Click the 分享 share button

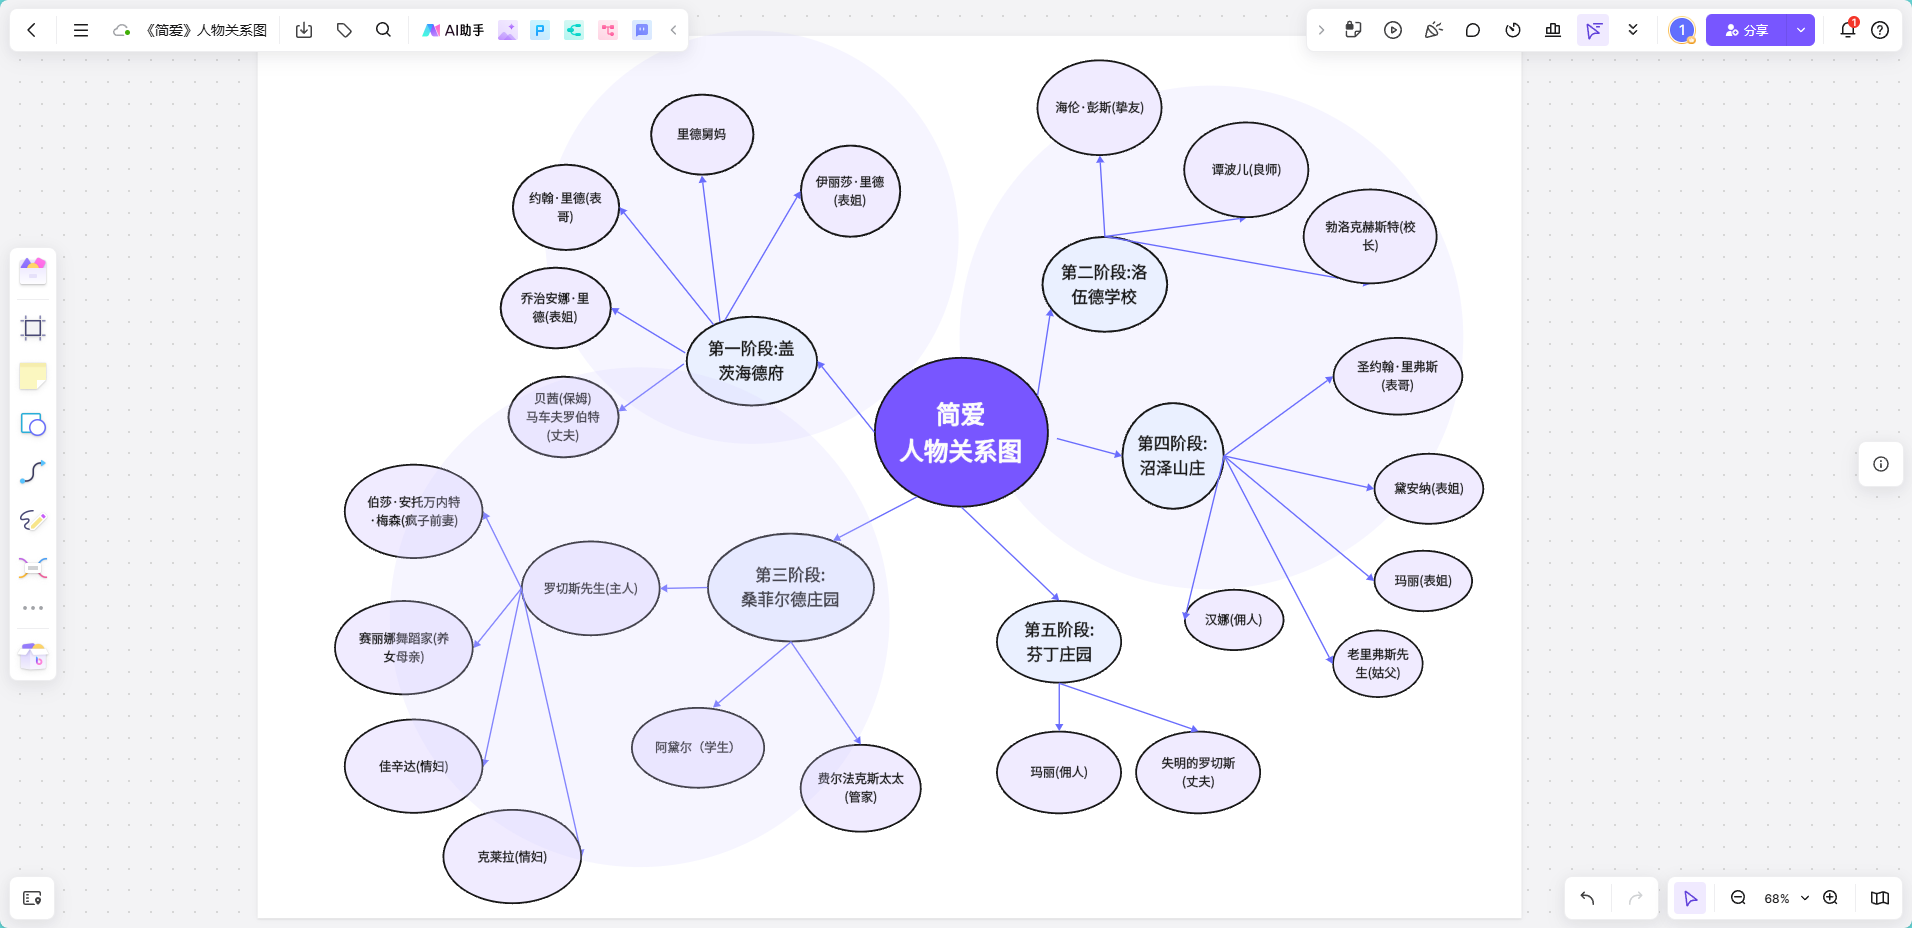point(1746,30)
